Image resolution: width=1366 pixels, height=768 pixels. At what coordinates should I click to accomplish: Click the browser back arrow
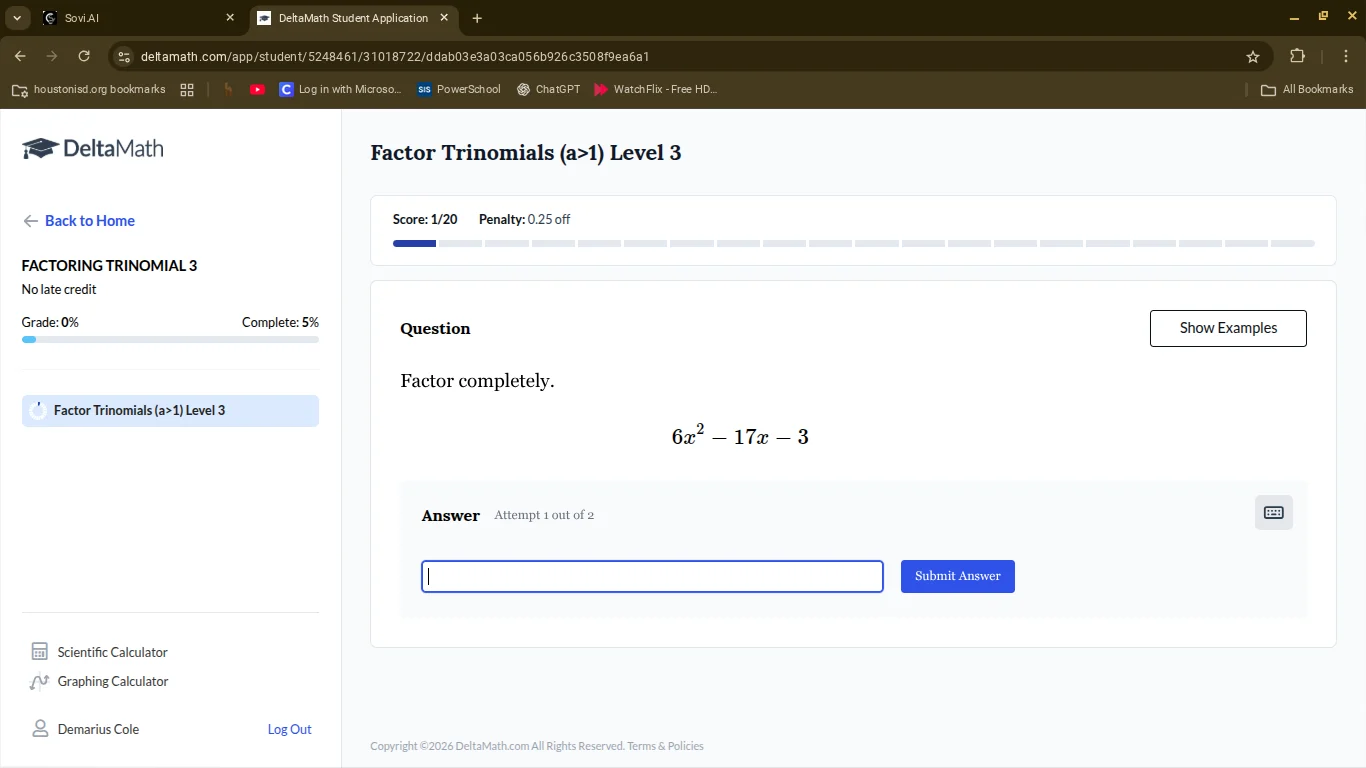20,56
